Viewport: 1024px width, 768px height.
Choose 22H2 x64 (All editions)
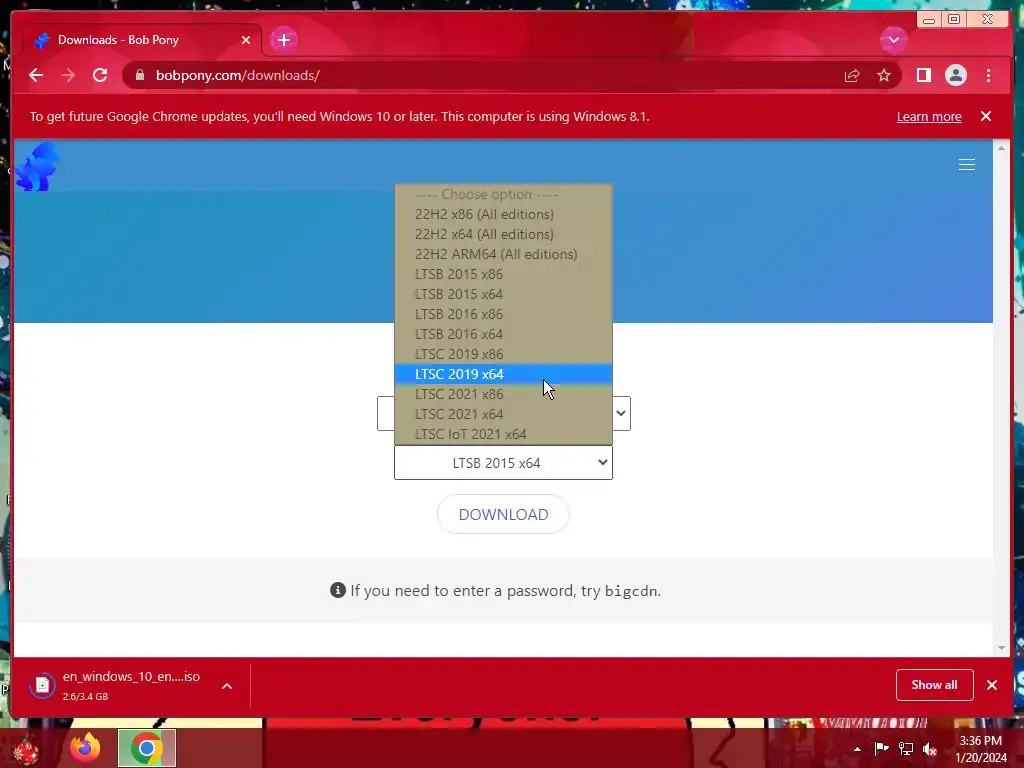[x=504, y=234]
